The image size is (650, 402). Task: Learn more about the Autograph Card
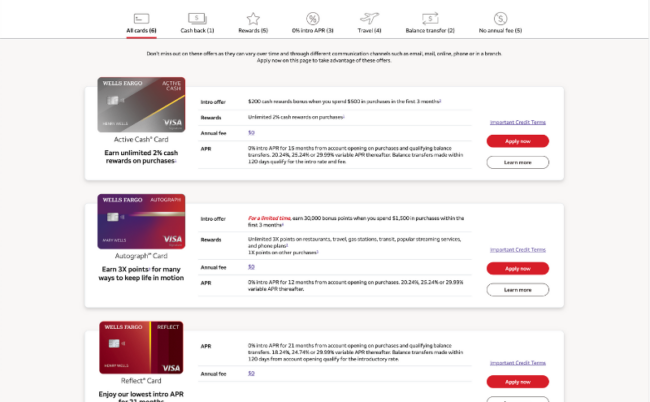(x=517, y=289)
